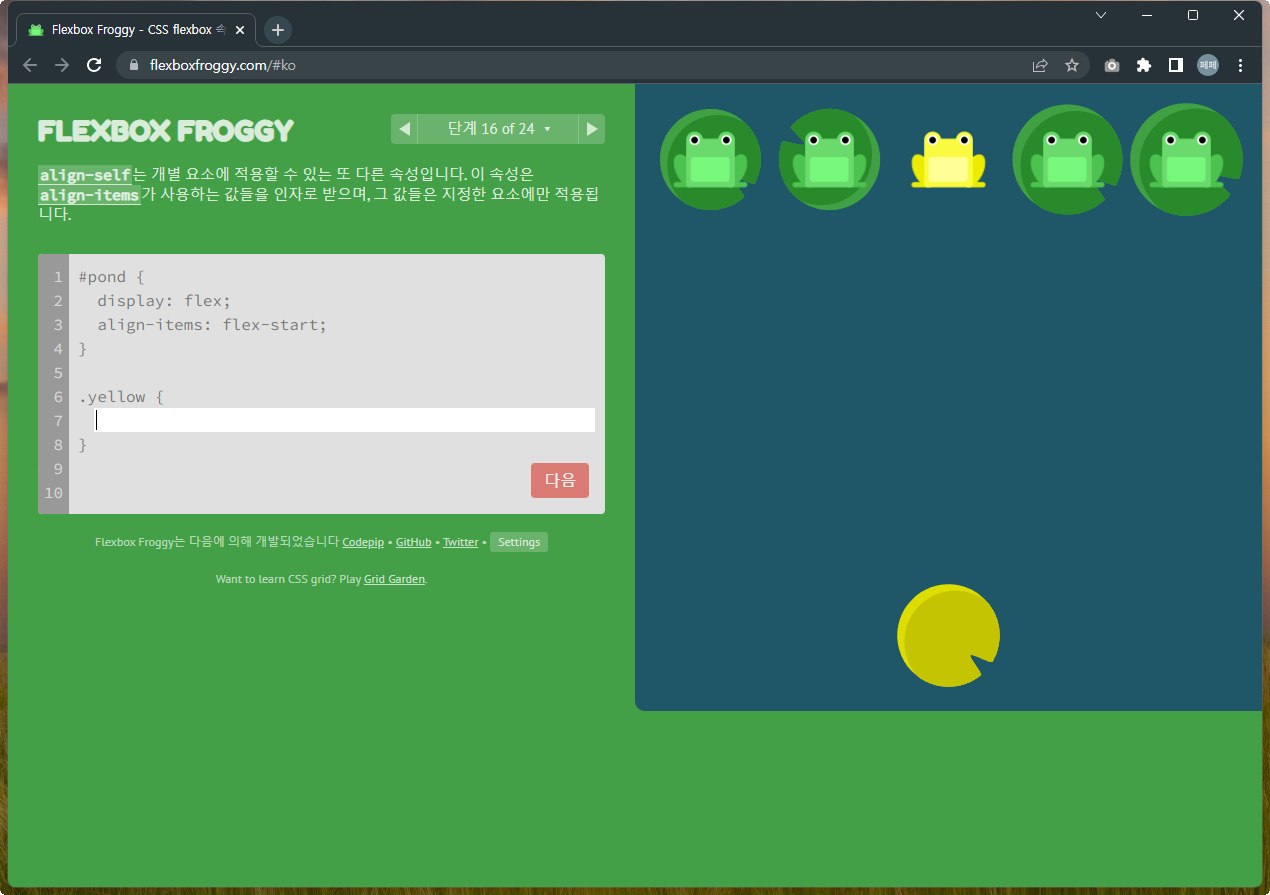1270x895 pixels.
Task: Click the highlighted align-self code term
Action: 85,175
